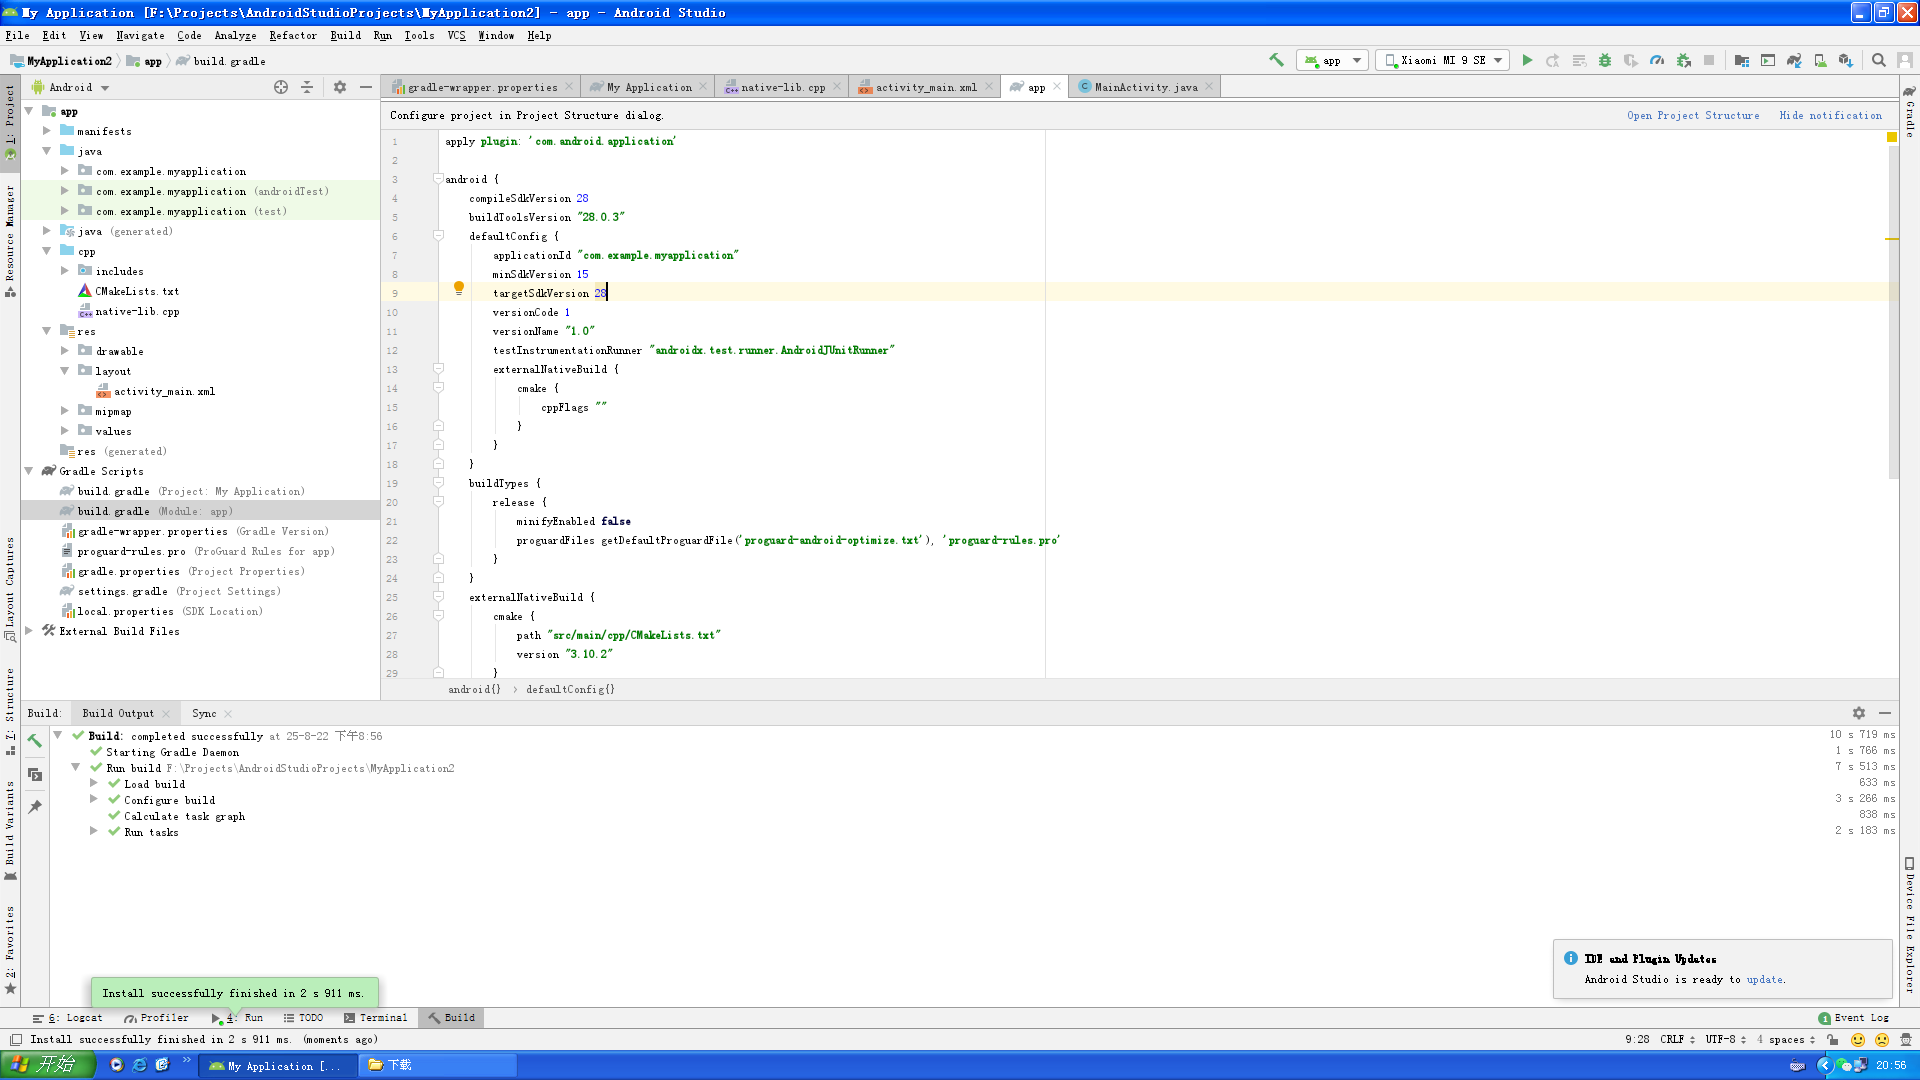Viewport: 1920px width, 1080px height.
Task: Collapse the Gradle Scripts node
Action: (29, 471)
